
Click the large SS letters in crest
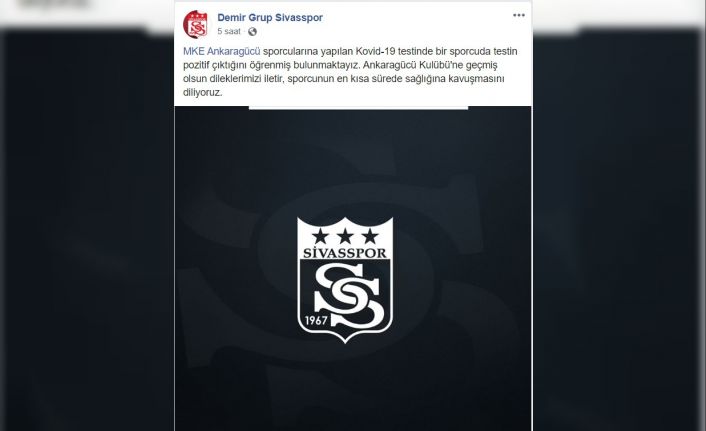tap(347, 295)
